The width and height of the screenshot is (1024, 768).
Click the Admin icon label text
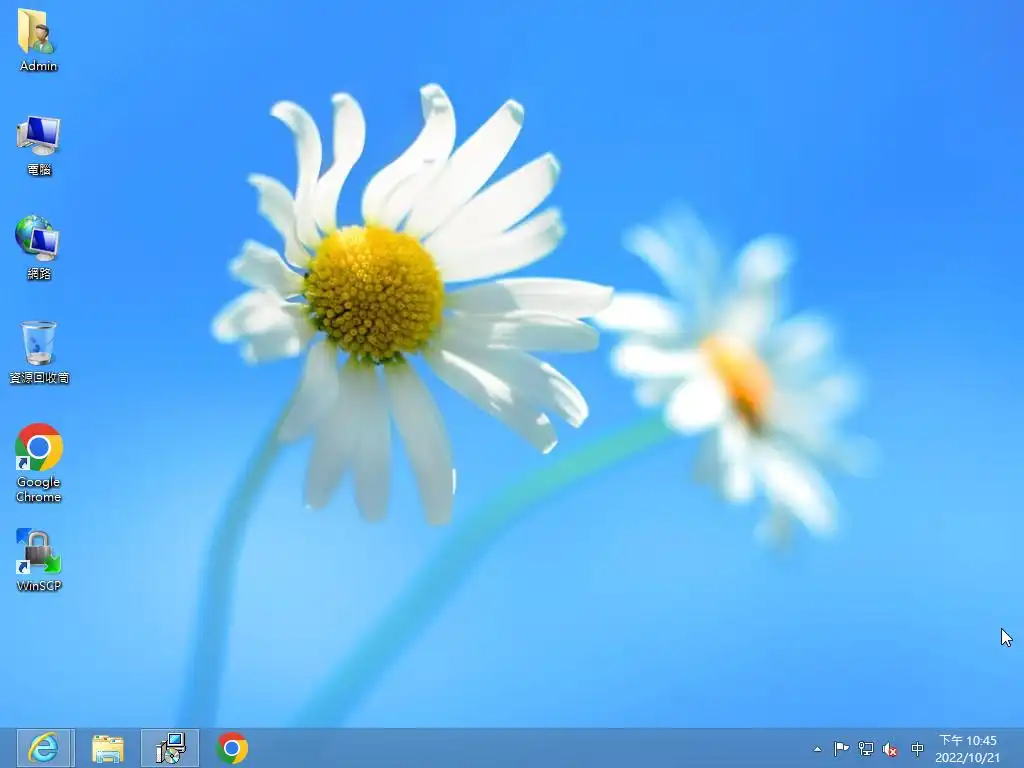click(39, 66)
